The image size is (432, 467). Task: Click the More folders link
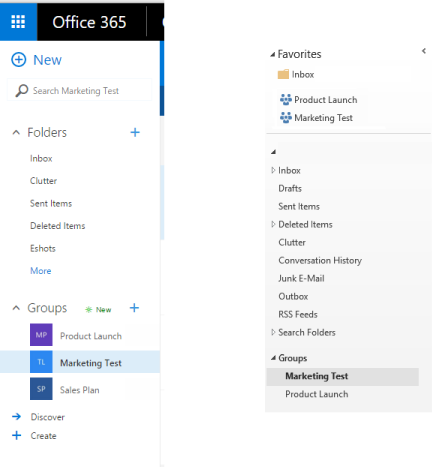click(x=41, y=271)
